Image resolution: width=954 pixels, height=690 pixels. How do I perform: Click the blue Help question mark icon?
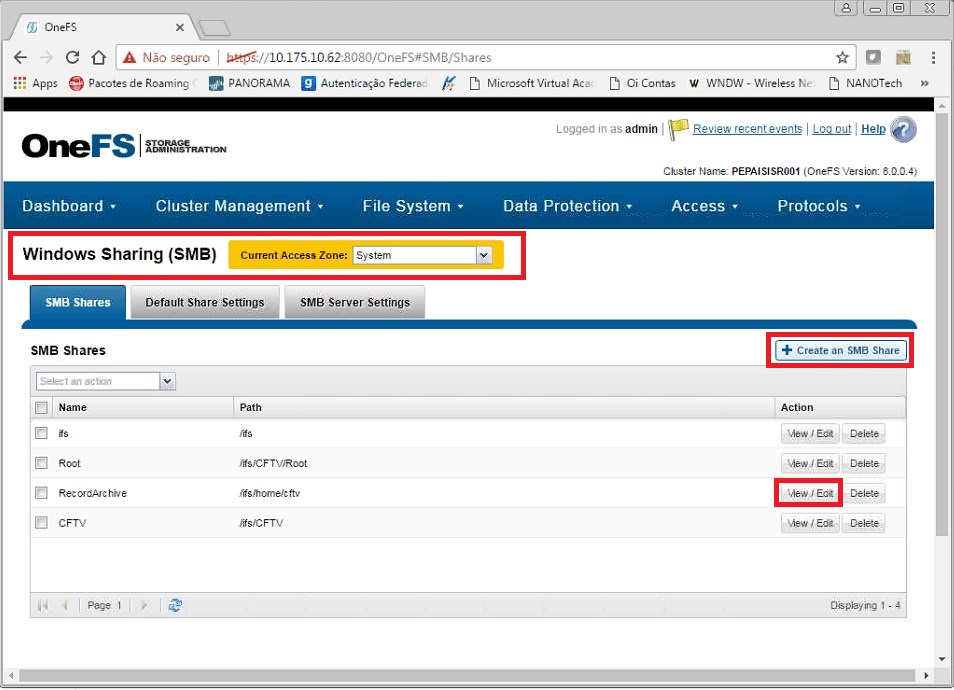pyautogui.click(x=904, y=130)
